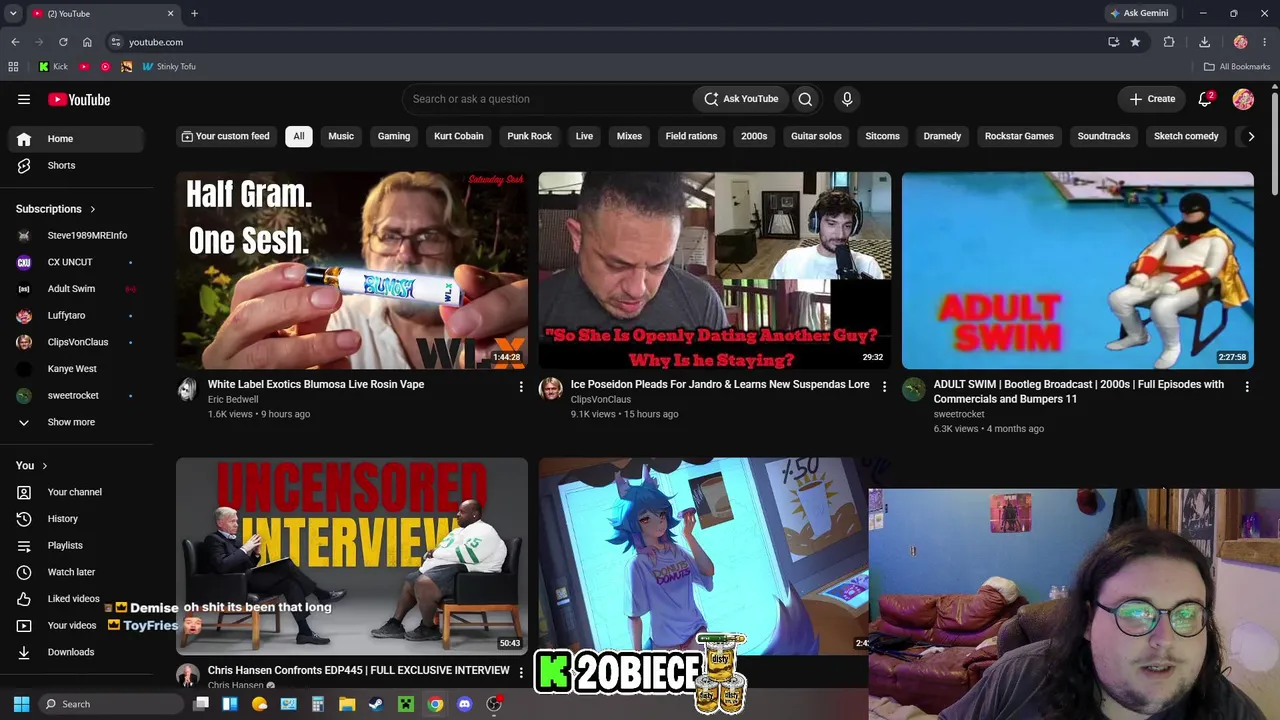Image resolution: width=1280 pixels, height=720 pixels.
Task: Click the magnifier search button
Action: point(805,99)
